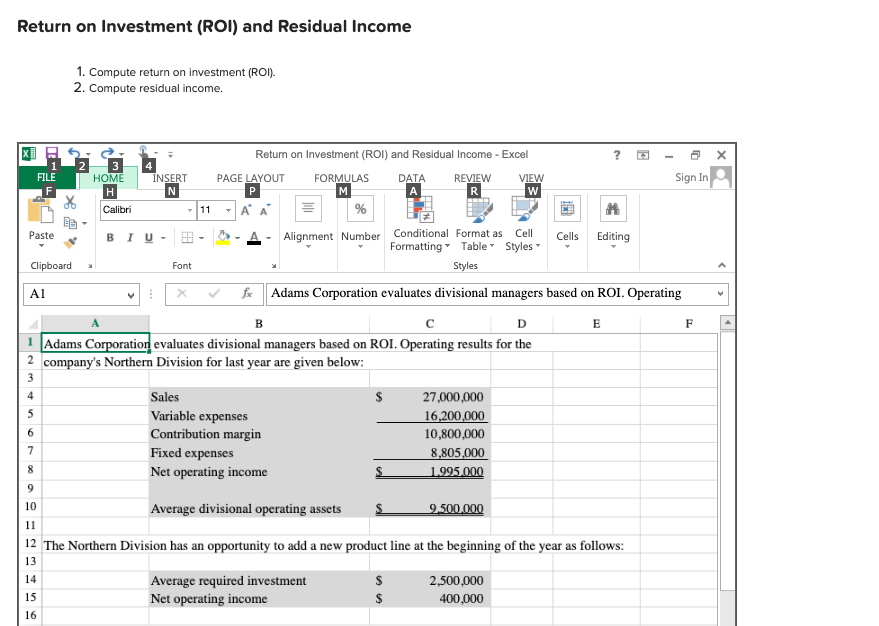Switch to the INSERT tab
The width and height of the screenshot is (879, 626).
tap(170, 178)
